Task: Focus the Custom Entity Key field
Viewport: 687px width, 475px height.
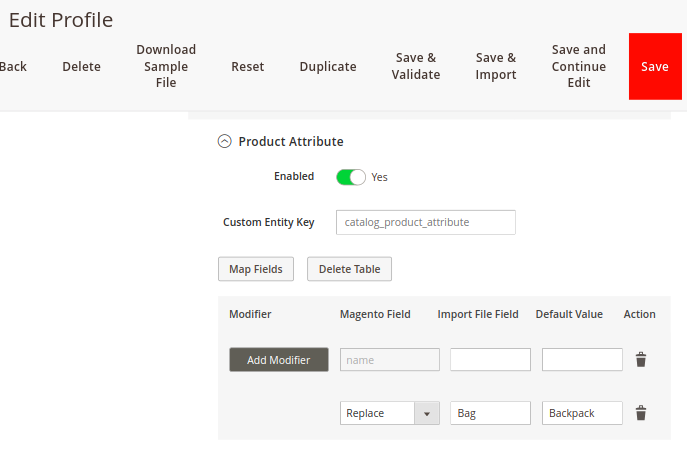Action: click(425, 222)
